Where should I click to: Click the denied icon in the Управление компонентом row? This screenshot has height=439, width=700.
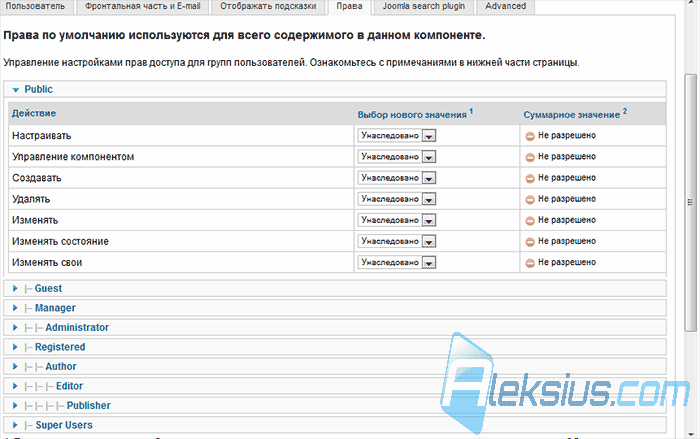tap(530, 157)
